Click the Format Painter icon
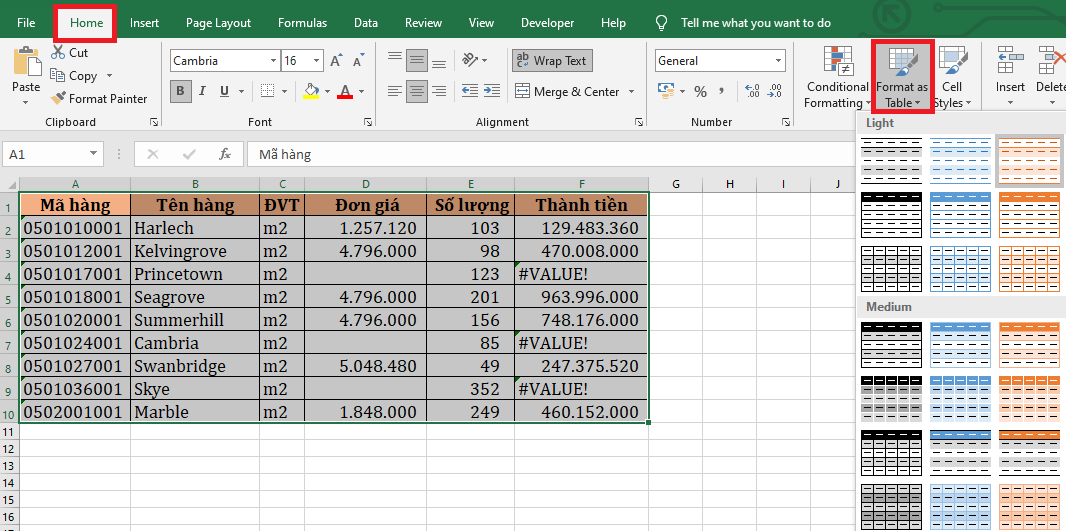Screen dimensions: 1066x531 pyautogui.click(x=58, y=99)
